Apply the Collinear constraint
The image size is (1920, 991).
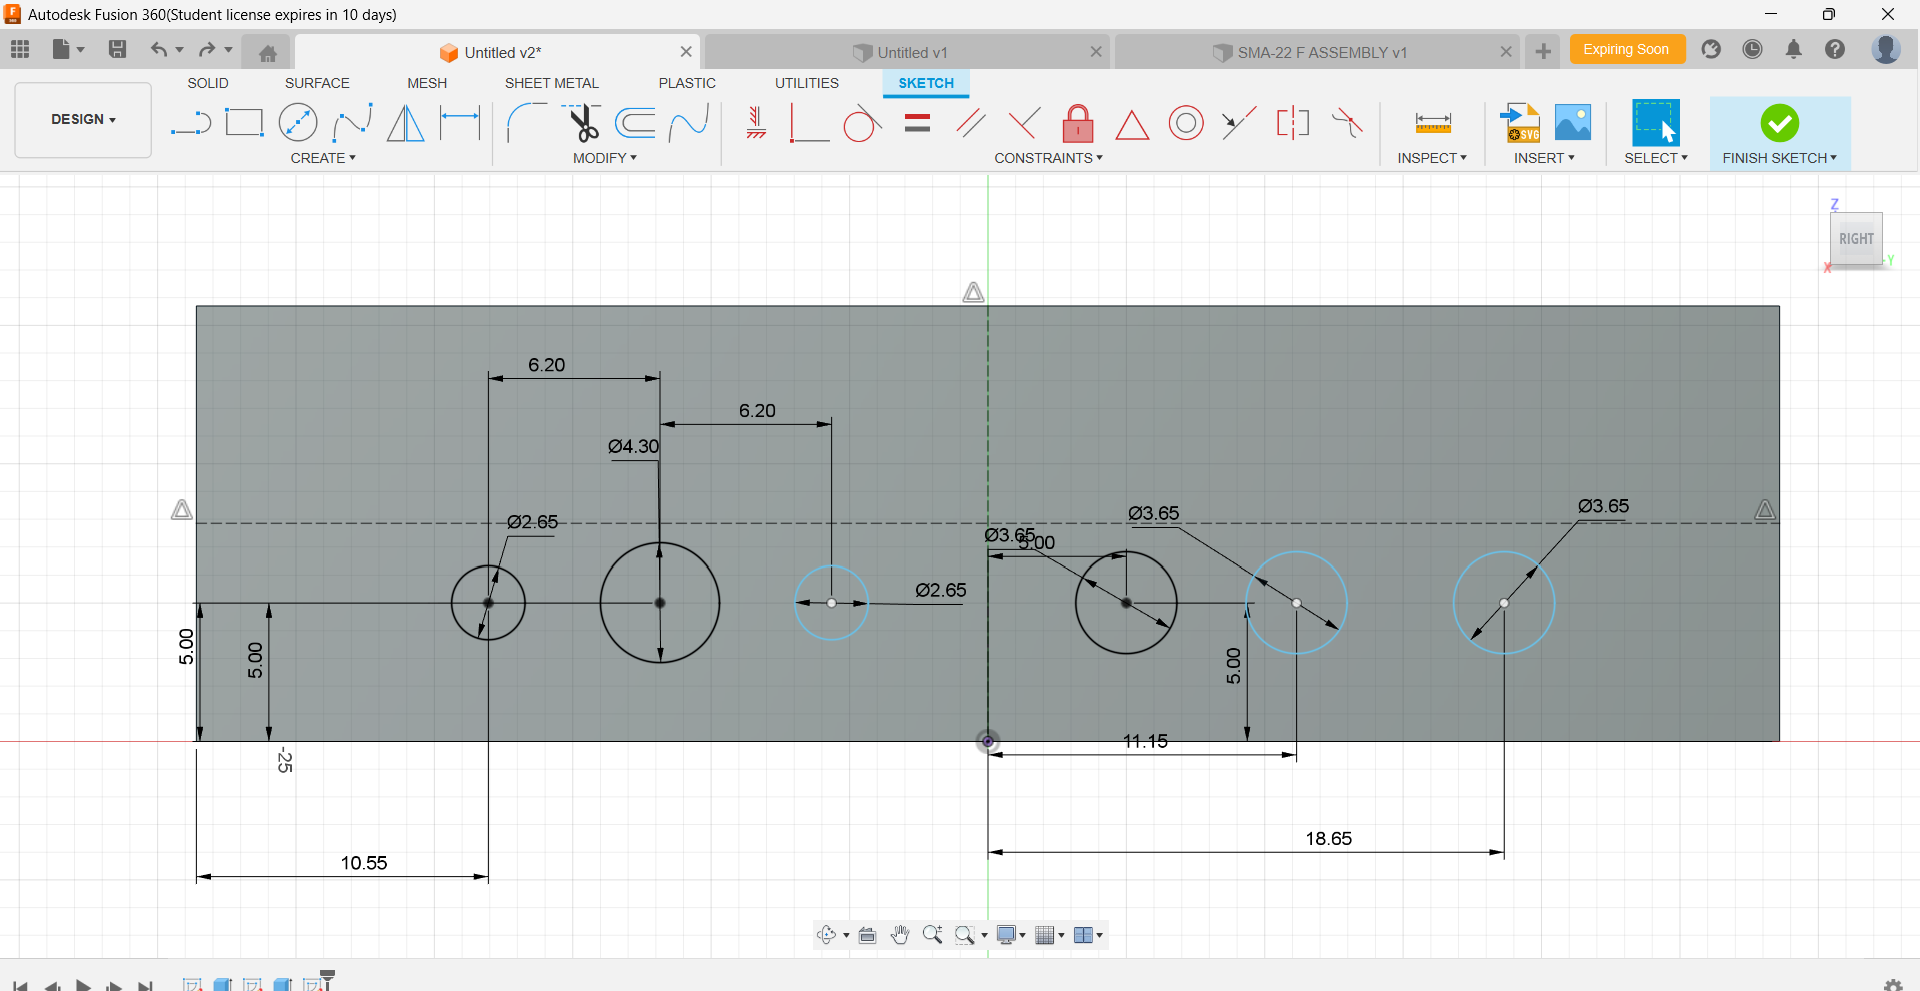(x=1239, y=123)
